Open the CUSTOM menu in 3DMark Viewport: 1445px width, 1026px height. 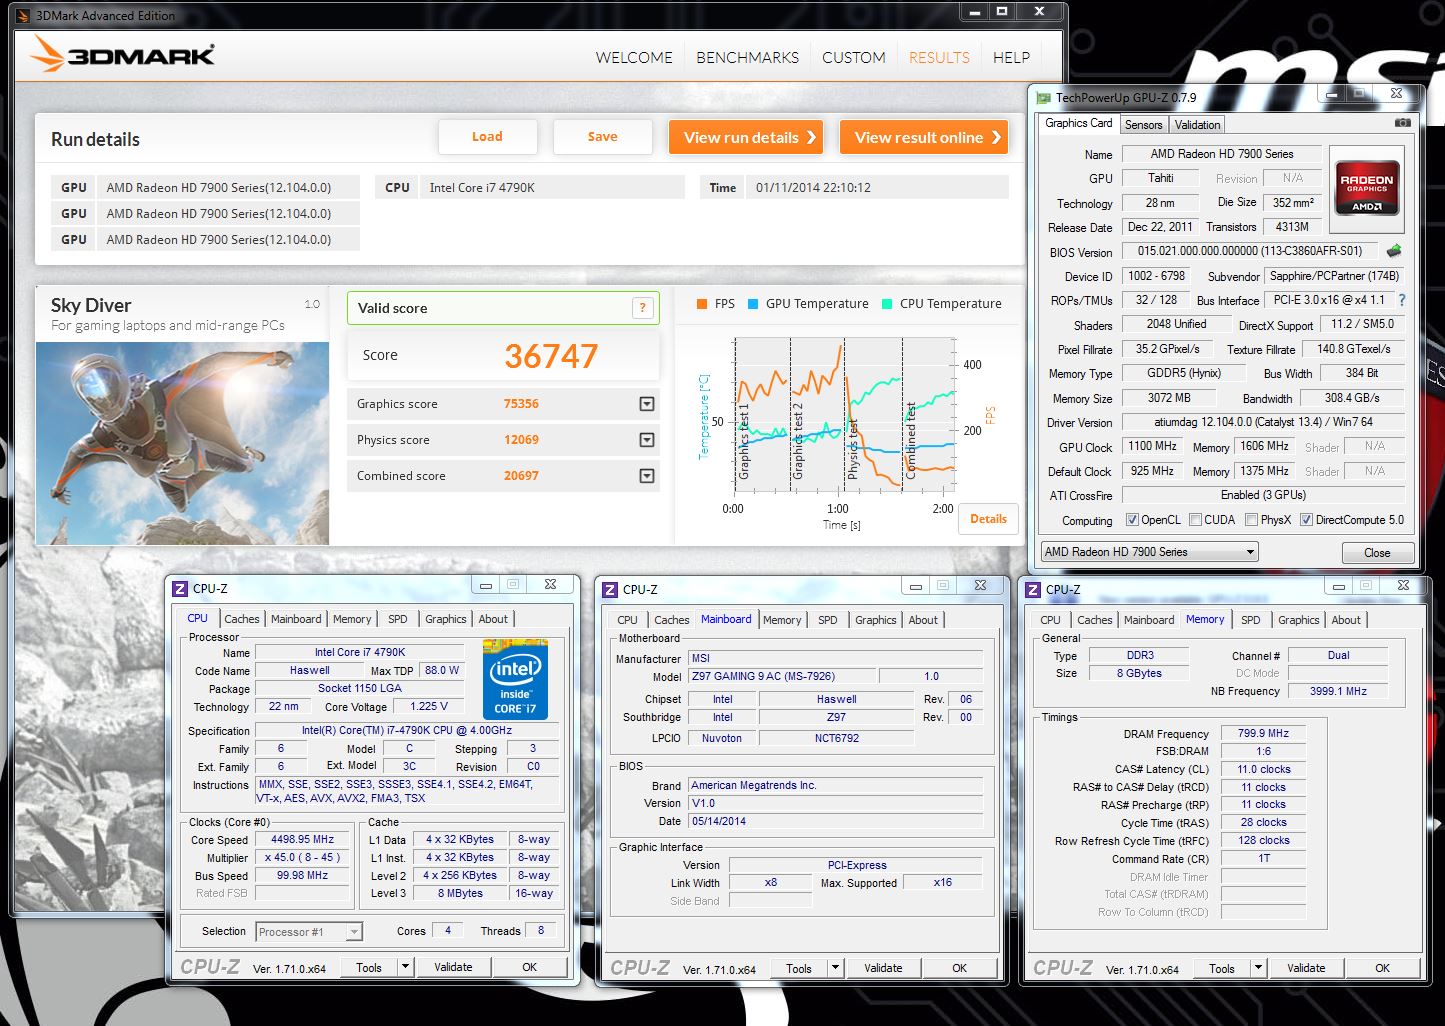click(x=854, y=58)
